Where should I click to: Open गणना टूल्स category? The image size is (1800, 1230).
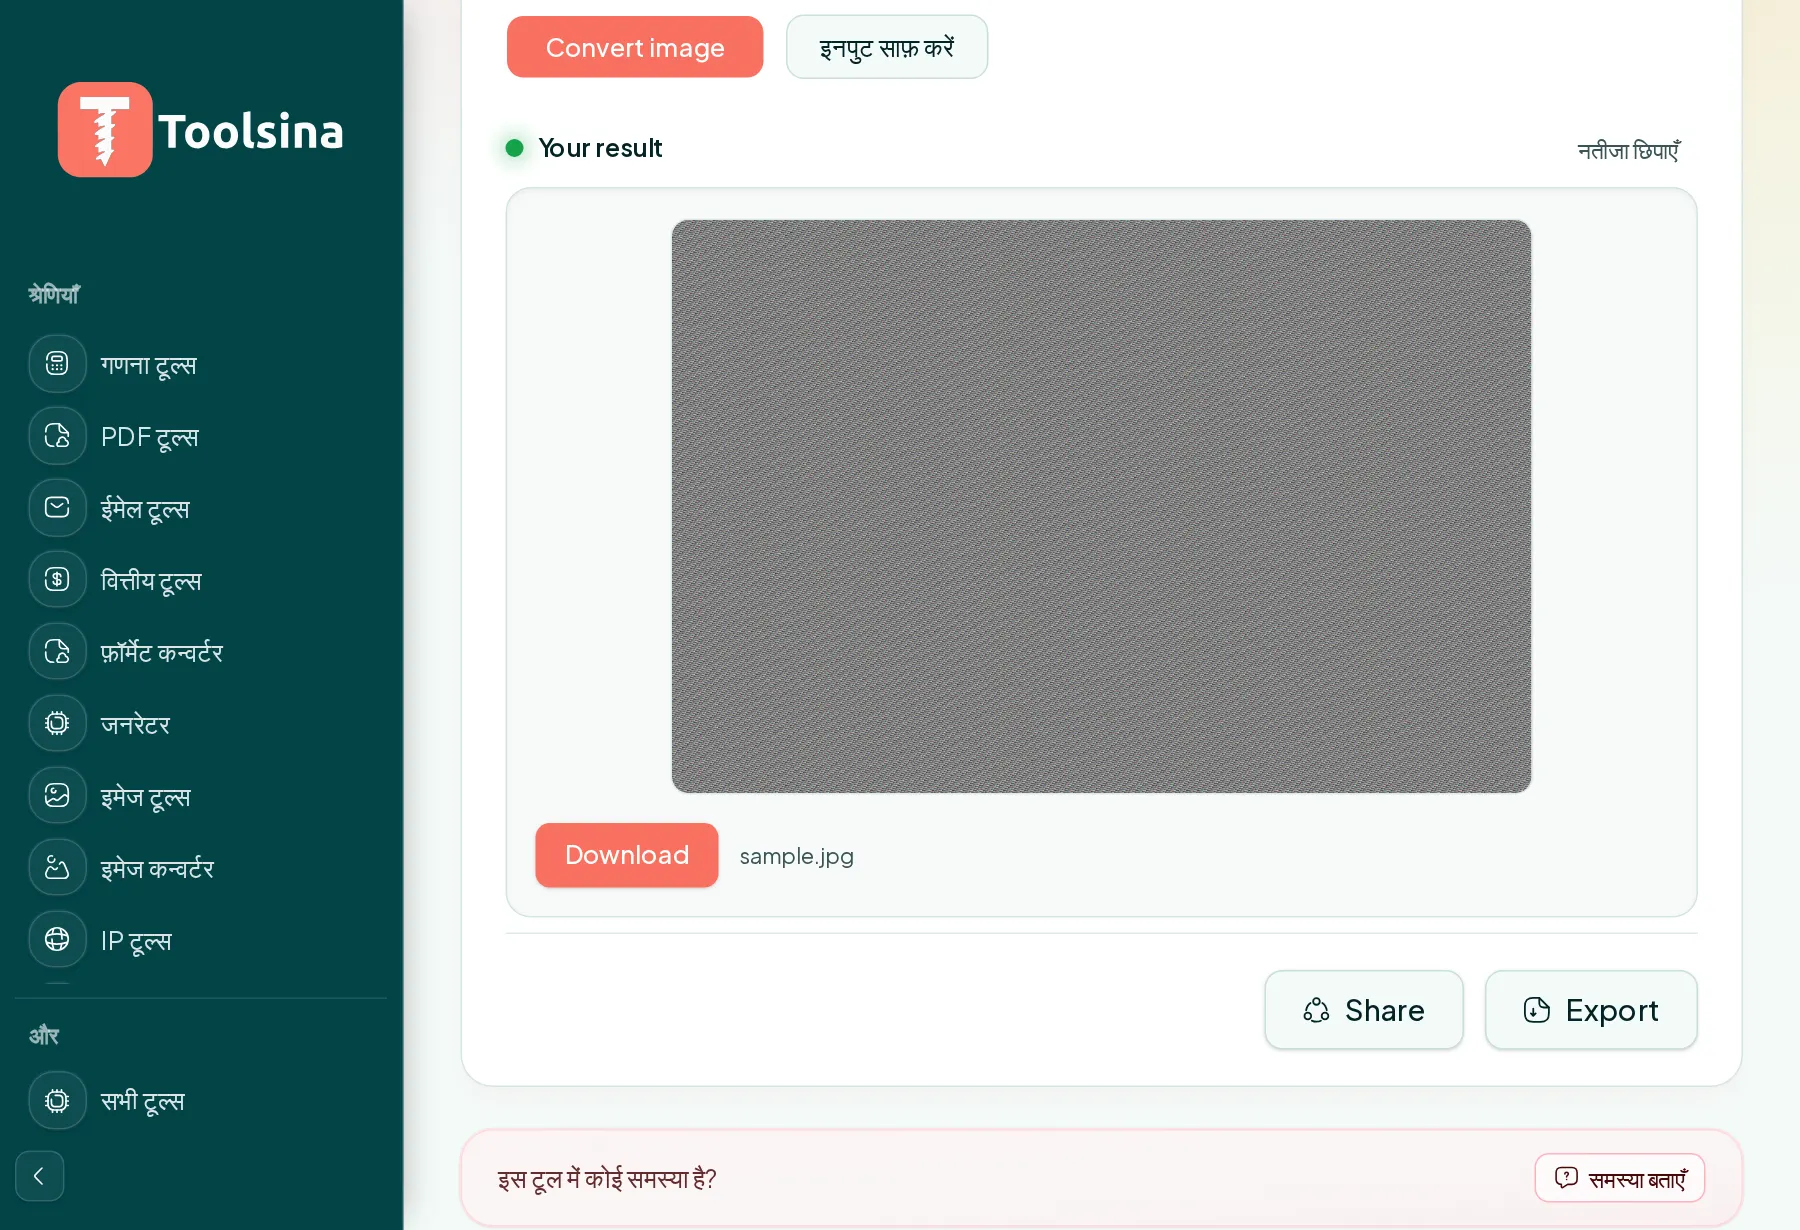(200, 364)
